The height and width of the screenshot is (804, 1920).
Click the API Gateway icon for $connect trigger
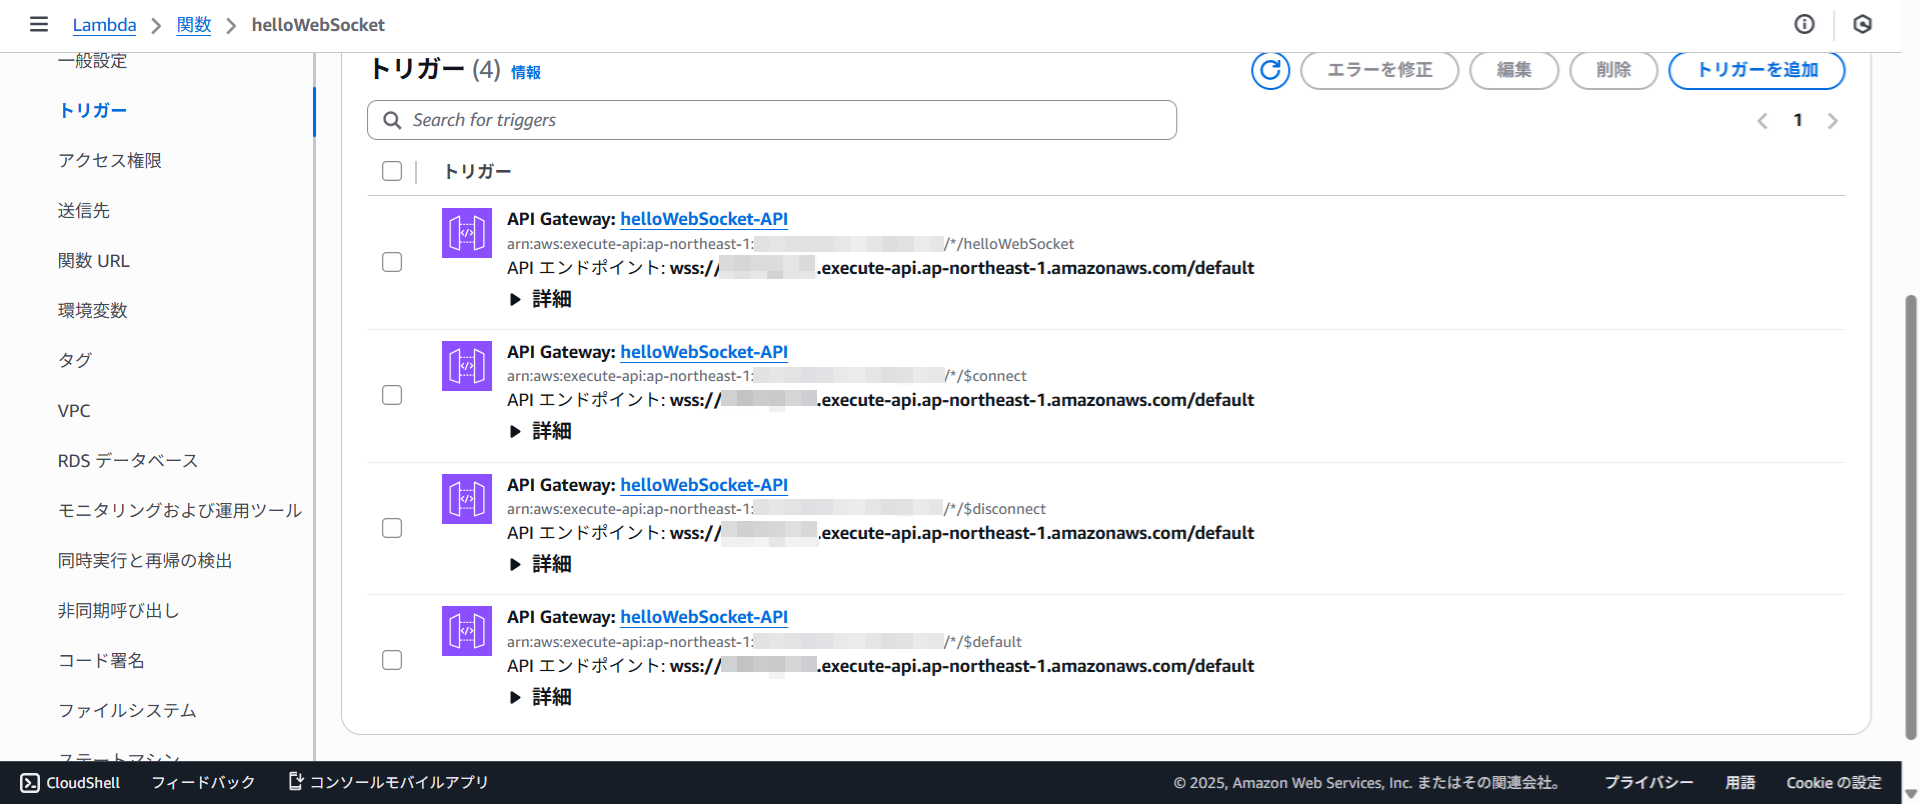(467, 366)
